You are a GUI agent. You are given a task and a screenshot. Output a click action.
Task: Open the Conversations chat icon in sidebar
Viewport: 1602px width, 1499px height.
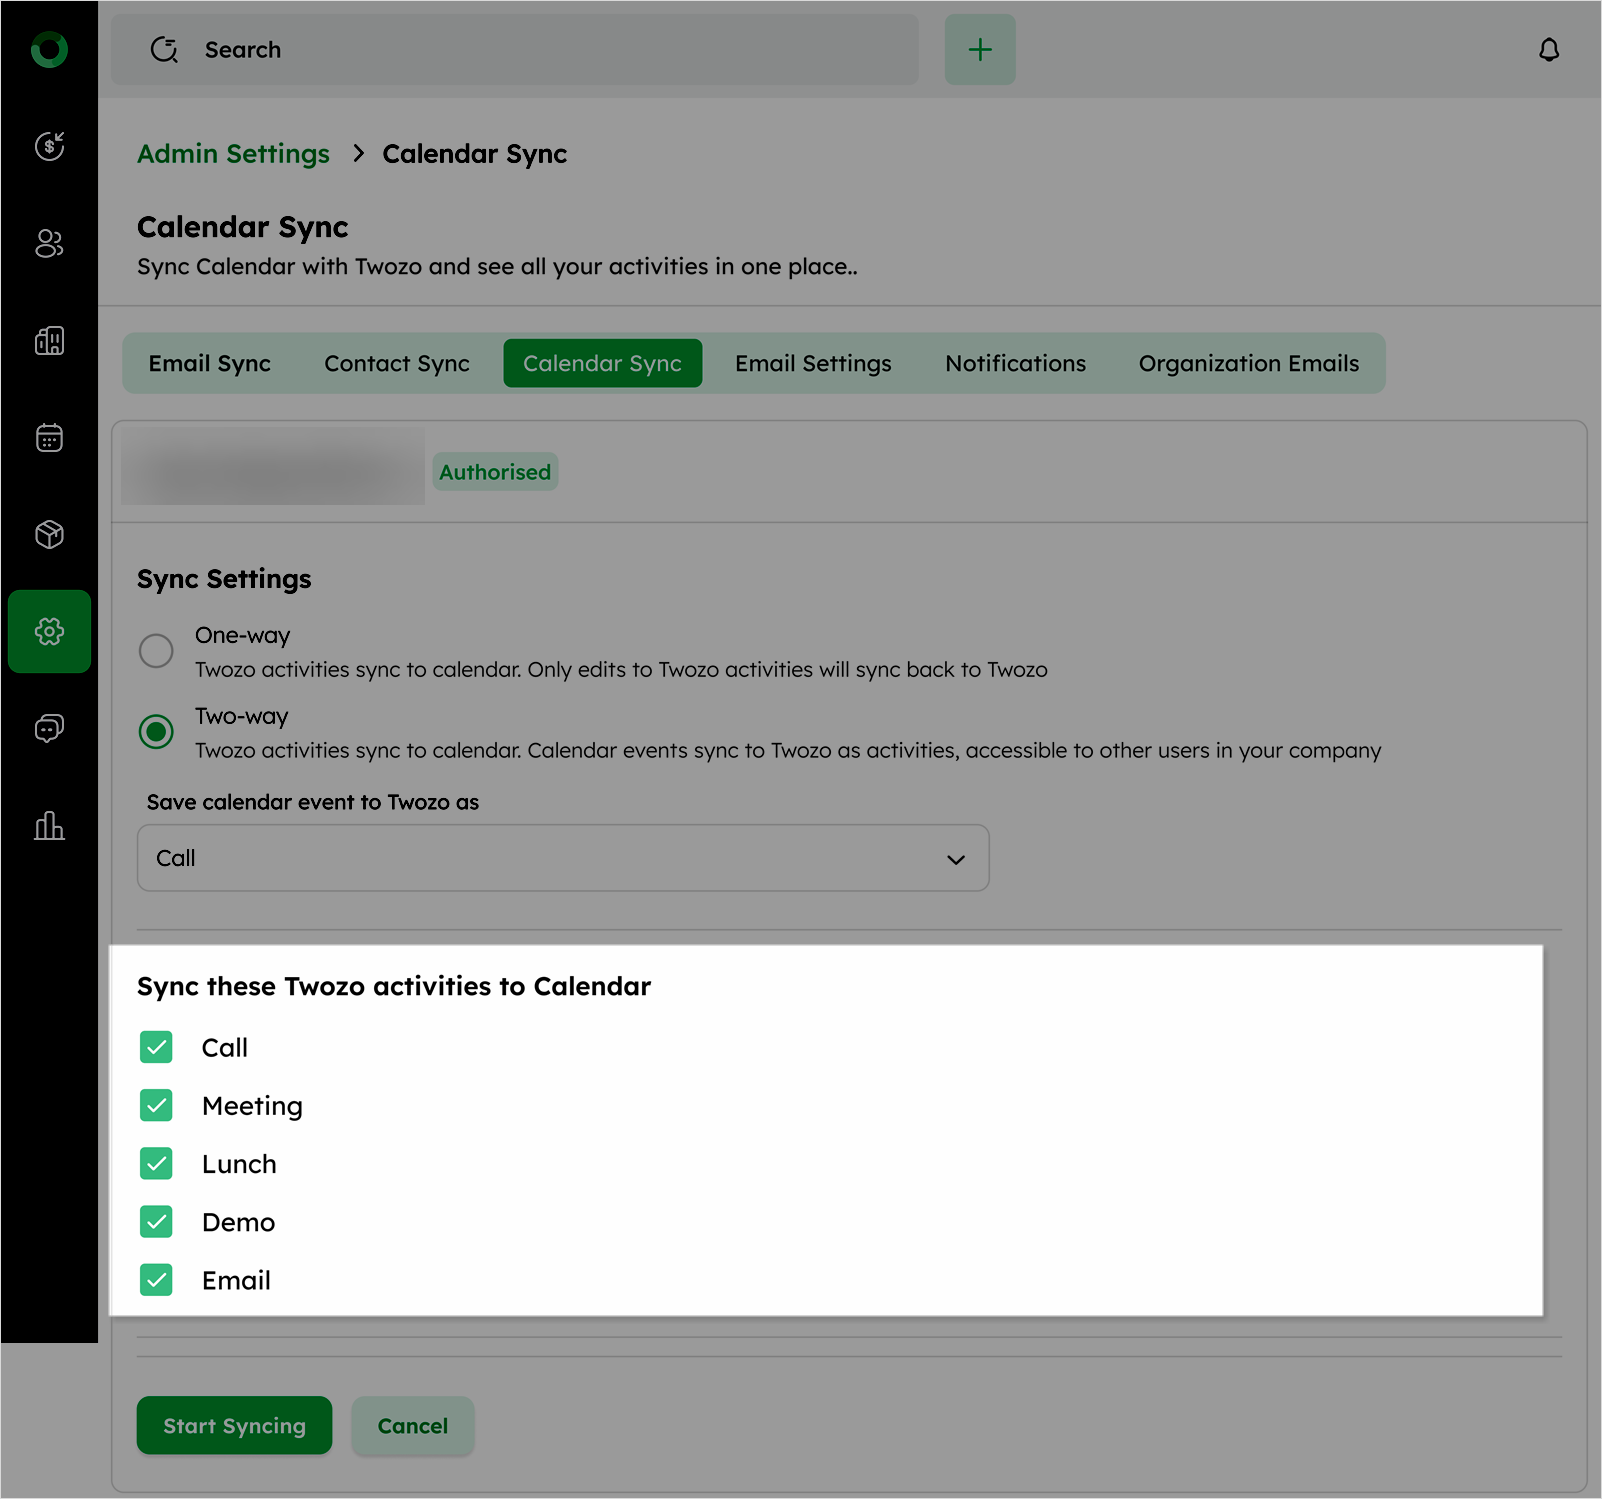pyautogui.click(x=49, y=728)
